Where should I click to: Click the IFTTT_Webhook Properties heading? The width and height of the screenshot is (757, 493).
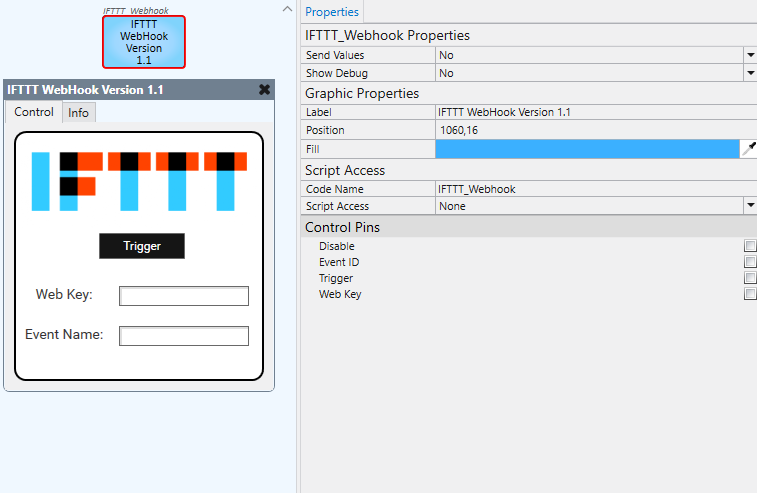387,35
